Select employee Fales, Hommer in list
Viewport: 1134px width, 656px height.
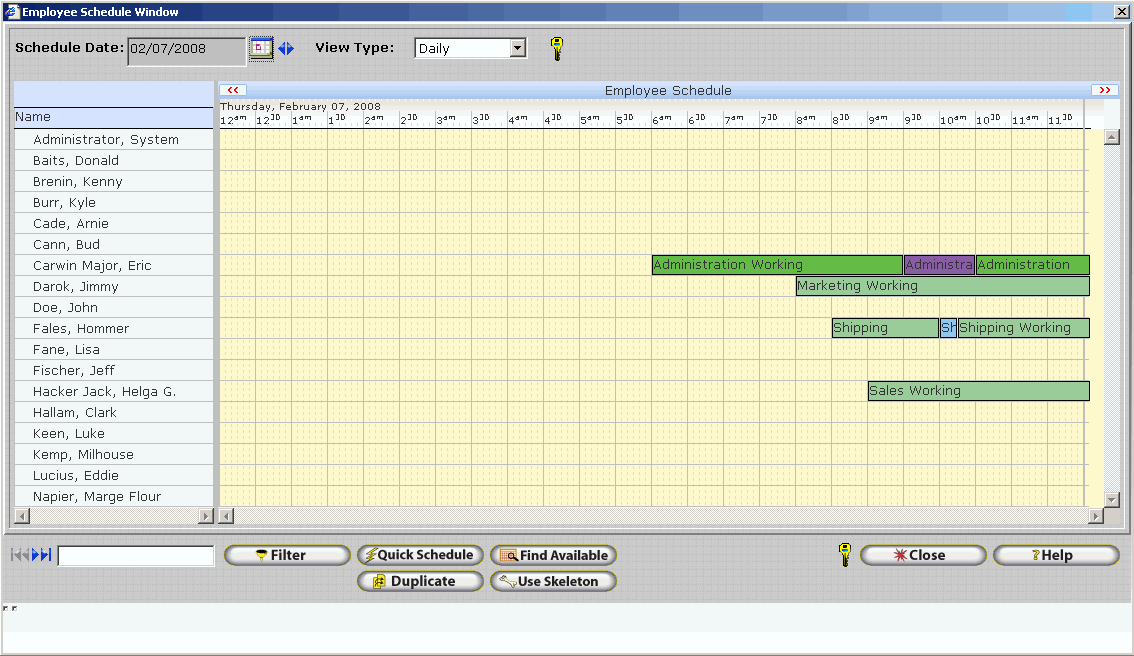tap(81, 328)
